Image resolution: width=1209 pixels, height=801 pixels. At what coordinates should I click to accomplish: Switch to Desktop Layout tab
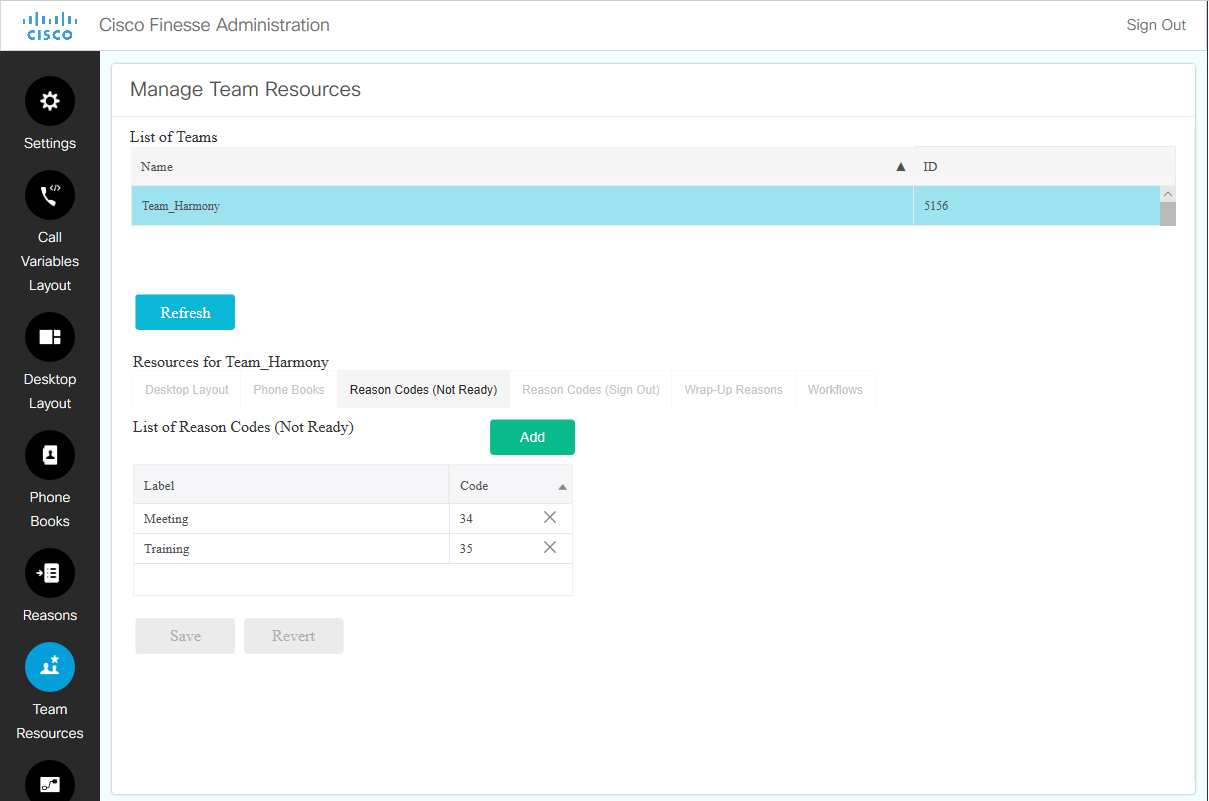(x=187, y=390)
